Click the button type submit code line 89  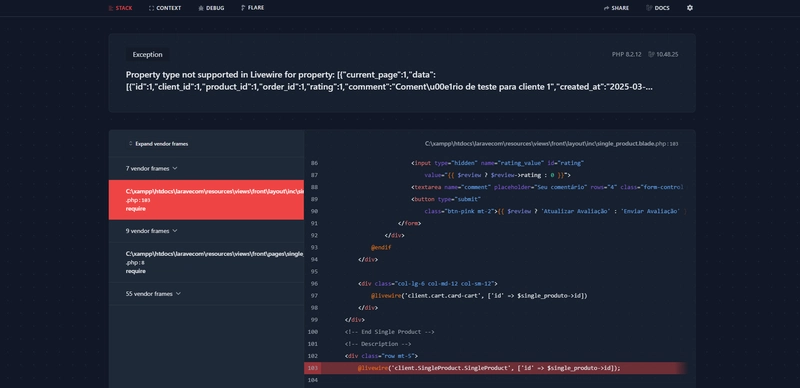[446, 199]
